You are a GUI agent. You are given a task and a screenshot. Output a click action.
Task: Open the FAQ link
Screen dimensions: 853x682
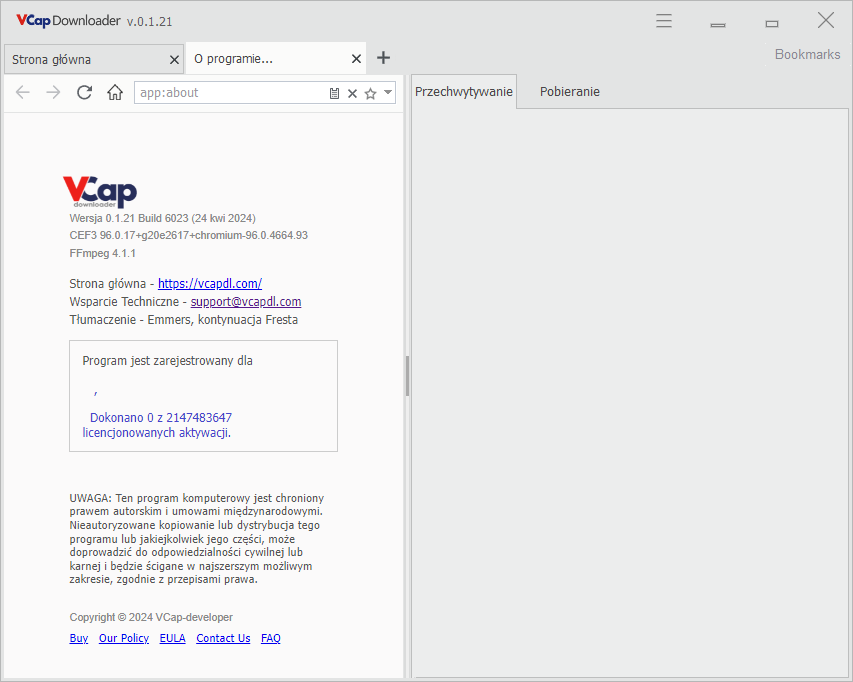coord(270,638)
